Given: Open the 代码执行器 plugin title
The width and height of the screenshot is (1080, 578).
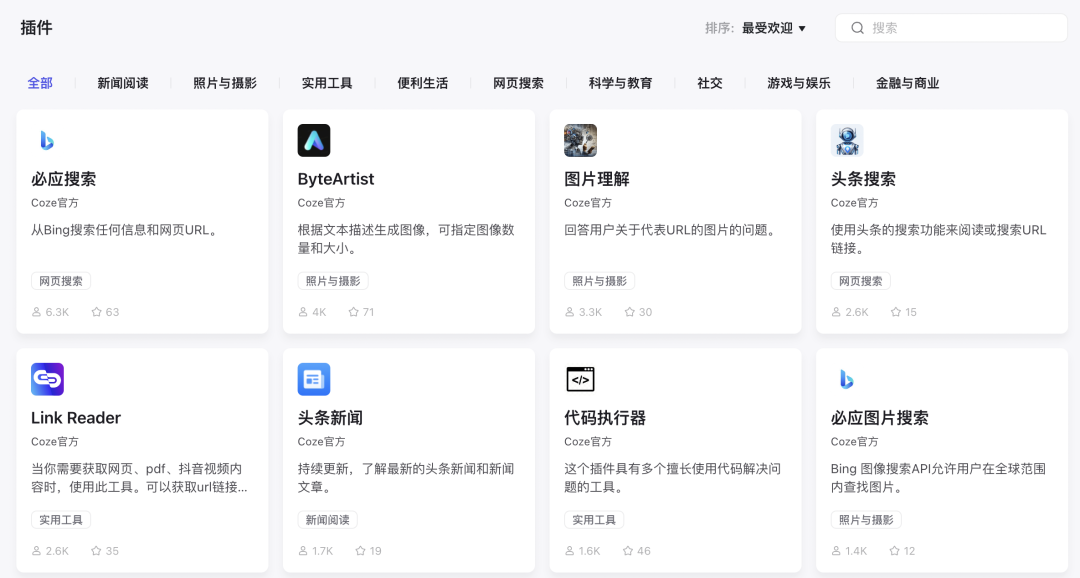Looking at the screenshot, I should click(605, 418).
